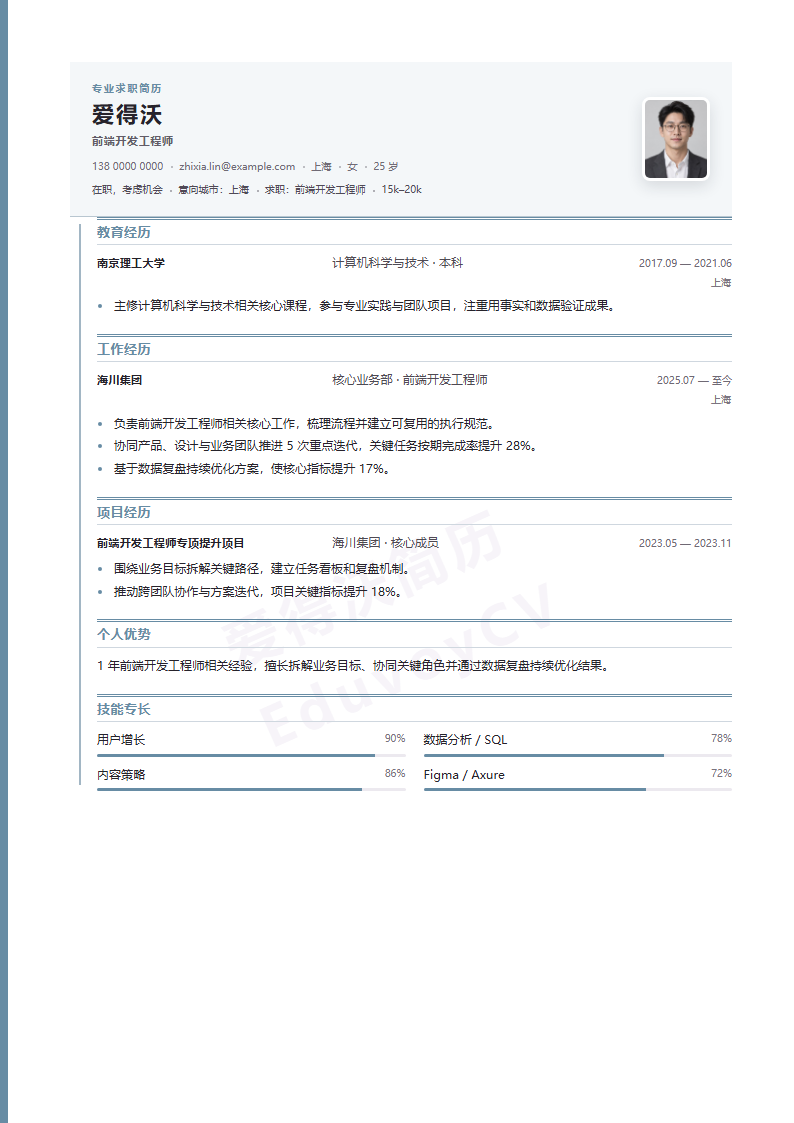Viewport: 794px width, 1123px height.
Task: Click the profile photo thumbnail
Action: coord(676,139)
